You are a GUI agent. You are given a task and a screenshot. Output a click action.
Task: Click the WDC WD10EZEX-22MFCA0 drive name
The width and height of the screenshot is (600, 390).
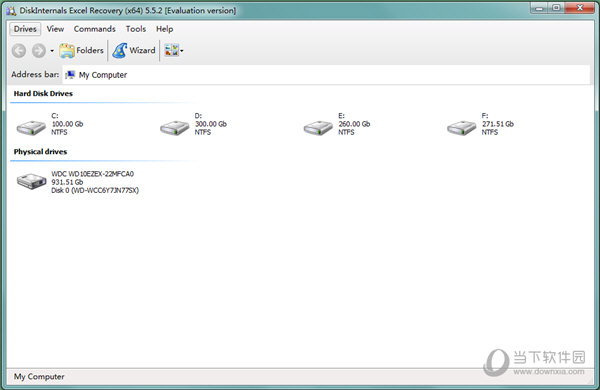click(93, 174)
